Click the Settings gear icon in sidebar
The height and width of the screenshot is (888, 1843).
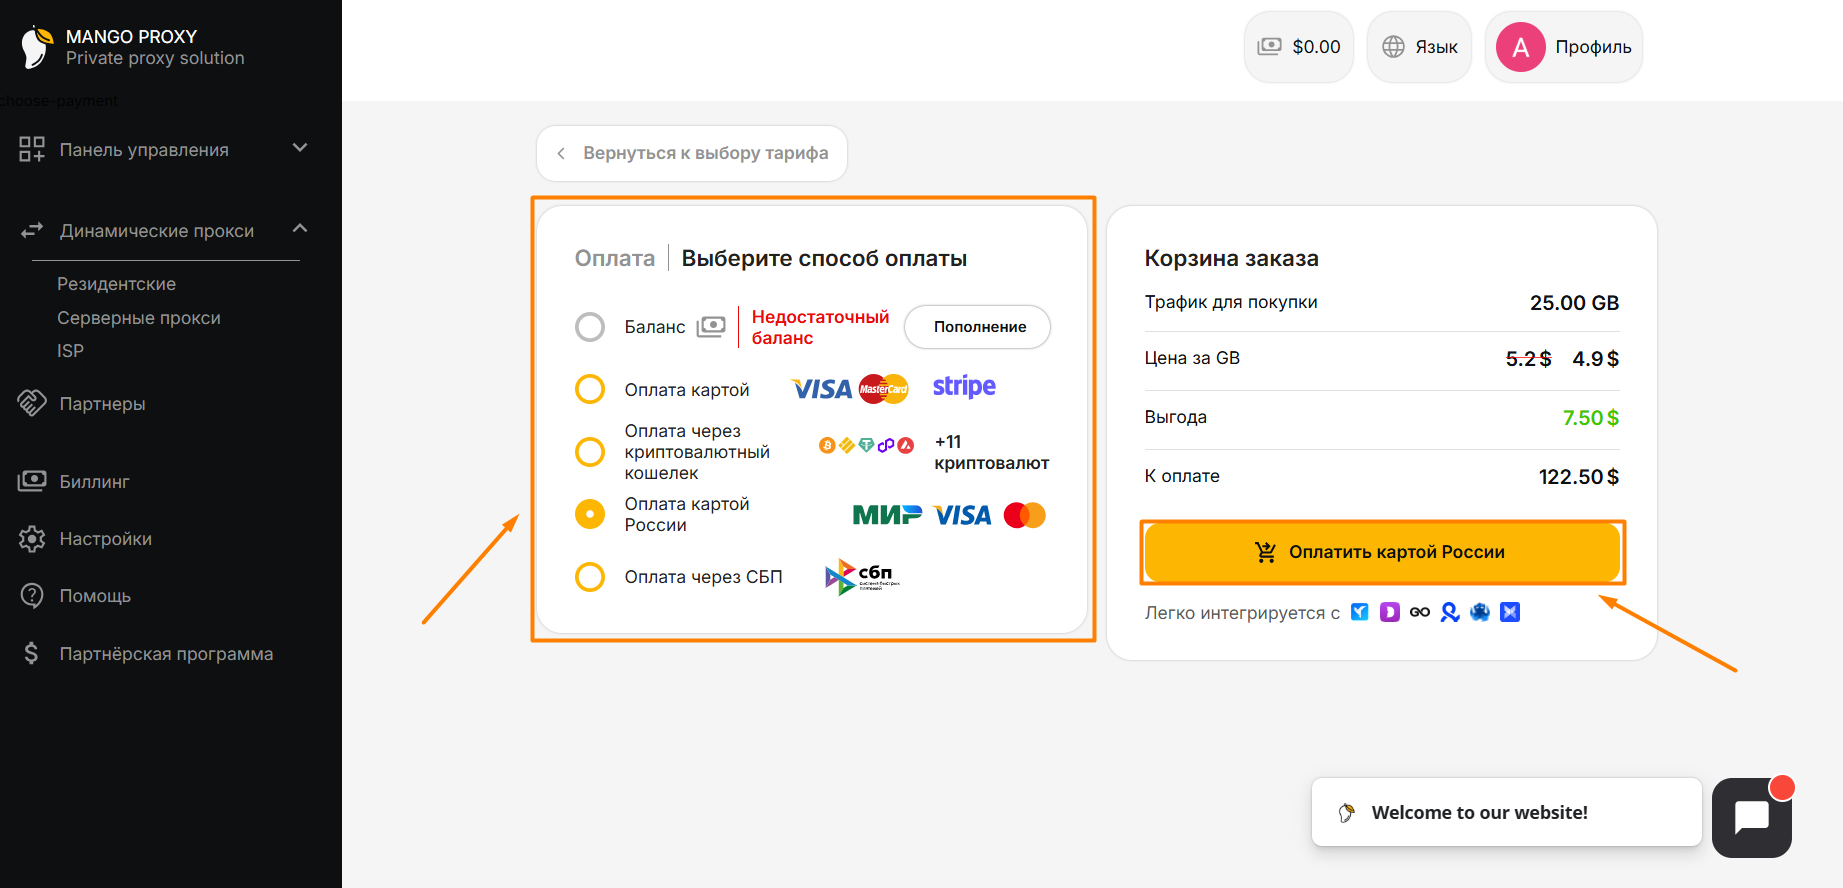coord(32,539)
